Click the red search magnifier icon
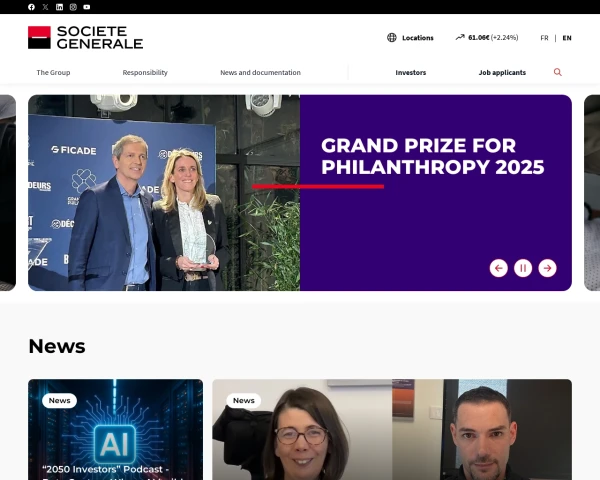 point(558,72)
